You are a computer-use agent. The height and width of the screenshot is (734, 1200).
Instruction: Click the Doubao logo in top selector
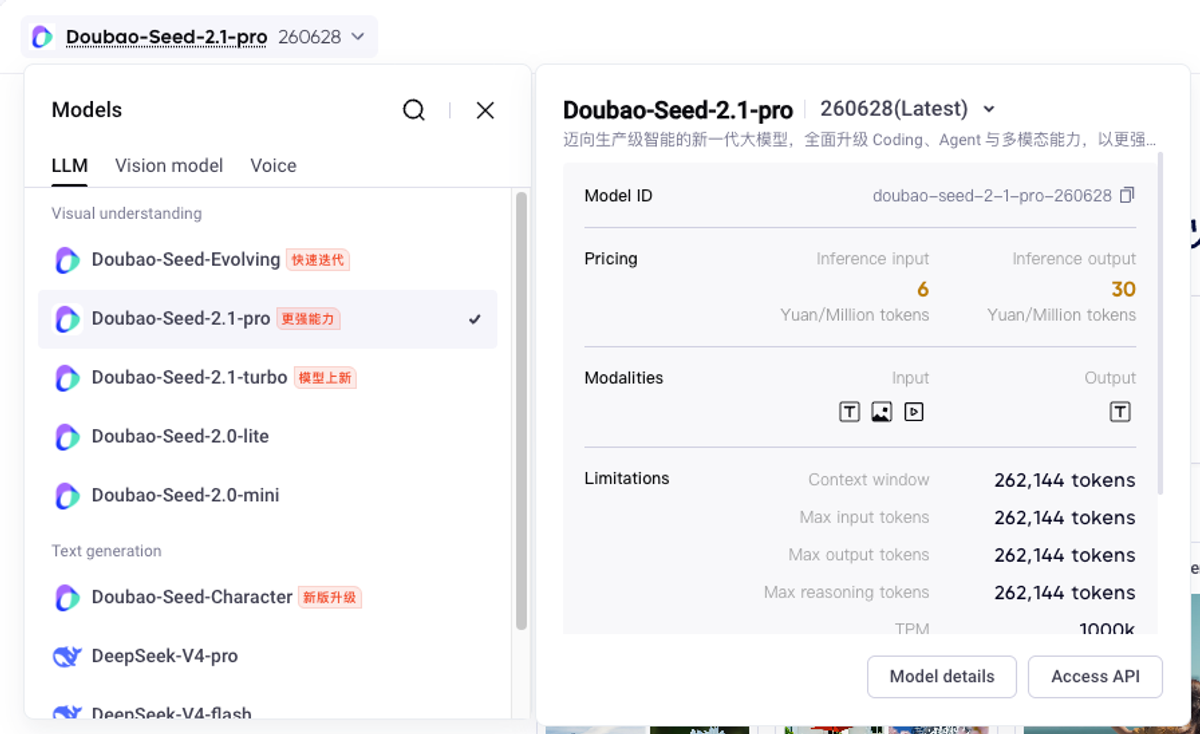pos(42,37)
